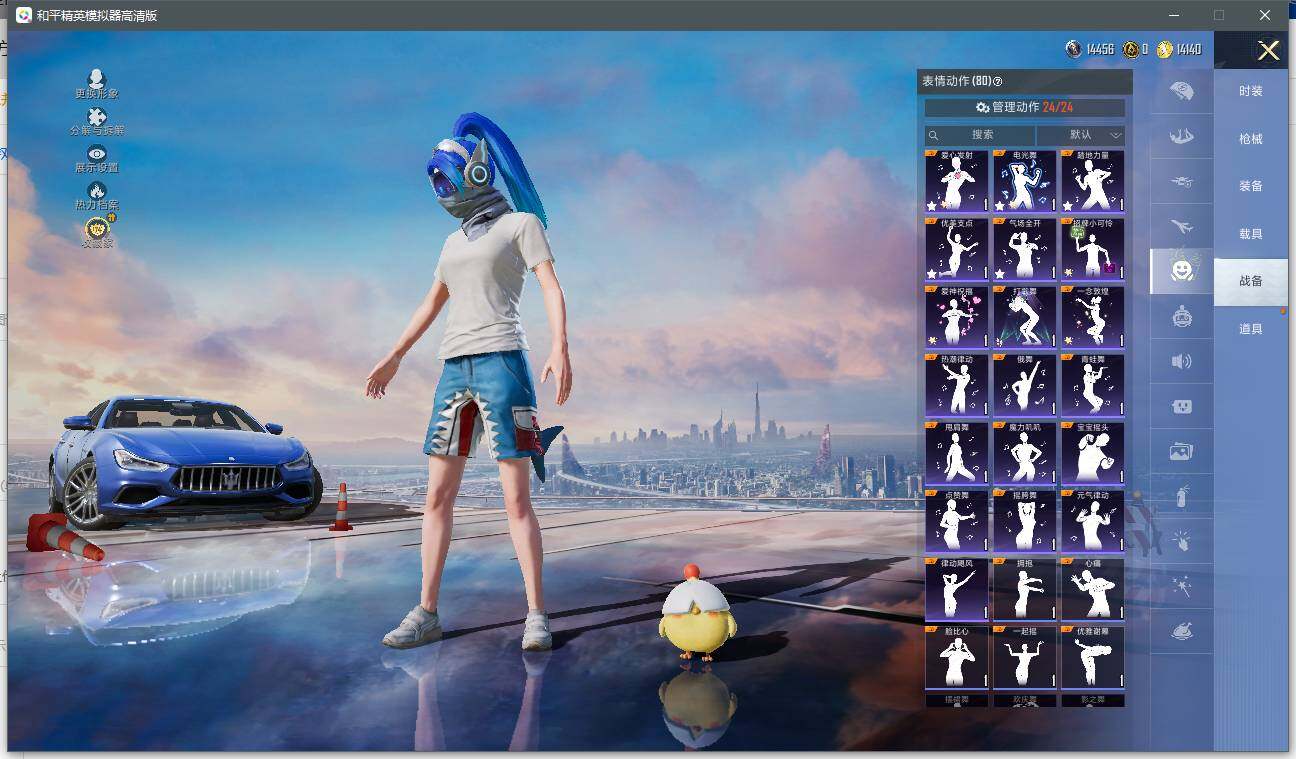Select the airplane category icon
This screenshot has height=759, width=1296.
tap(1182, 226)
